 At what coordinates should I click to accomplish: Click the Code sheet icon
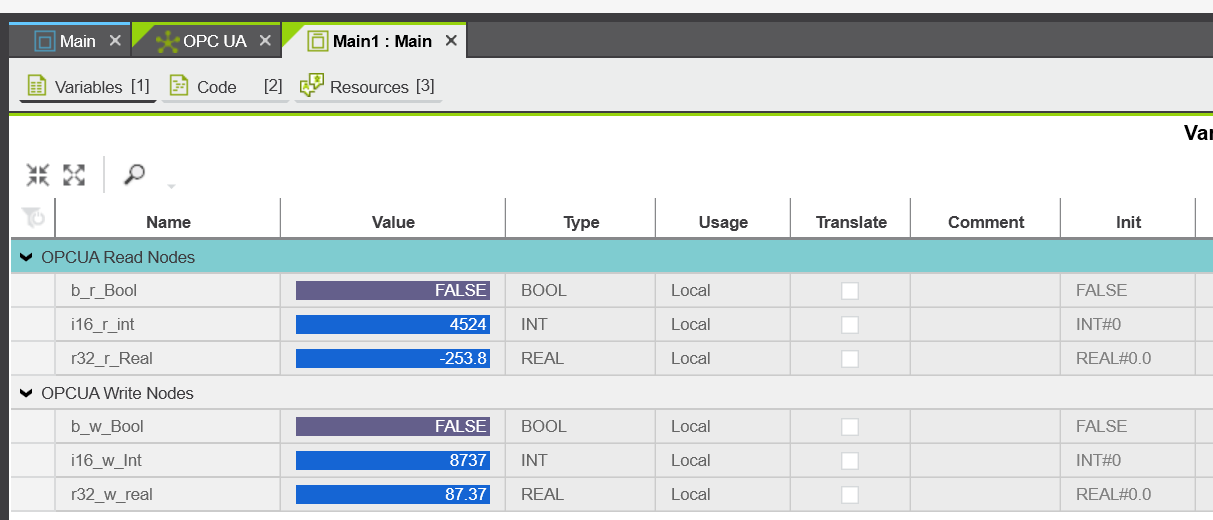tap(179, 86)
